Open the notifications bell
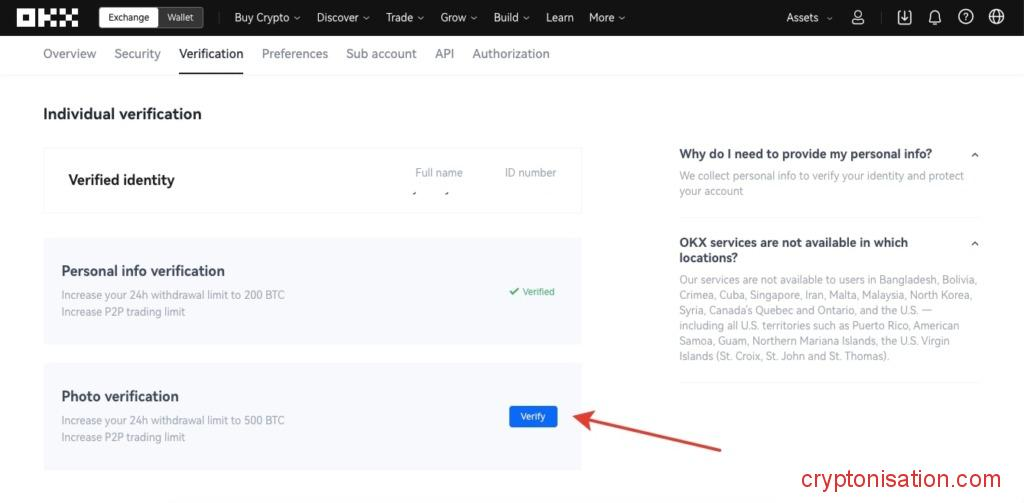 pyautogui.click(x=935, y=17)
